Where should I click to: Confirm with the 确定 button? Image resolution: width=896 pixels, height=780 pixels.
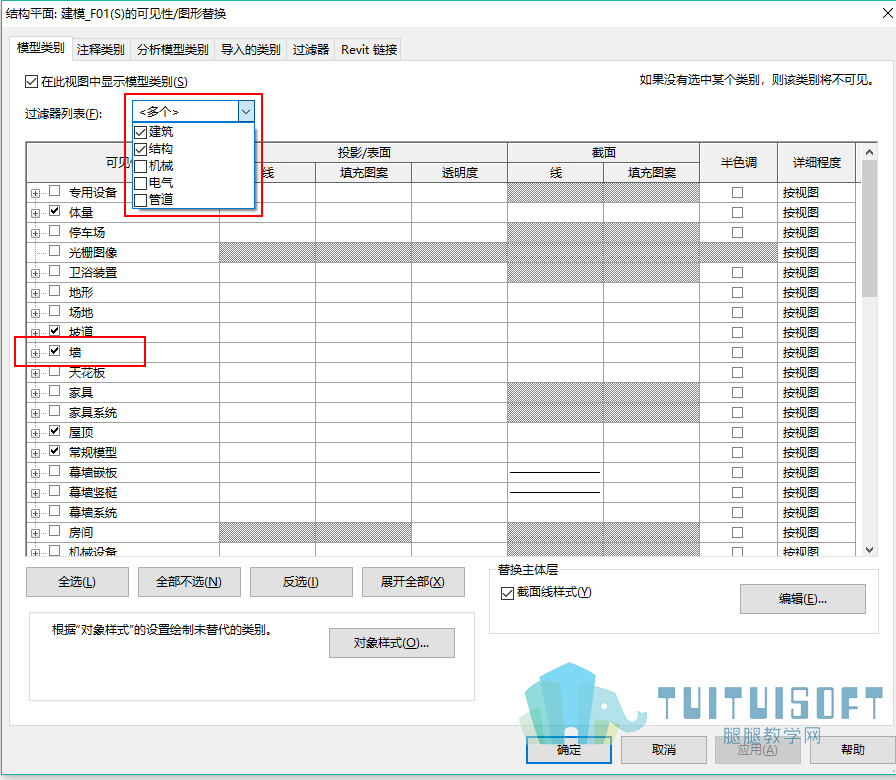coord(569,750)
